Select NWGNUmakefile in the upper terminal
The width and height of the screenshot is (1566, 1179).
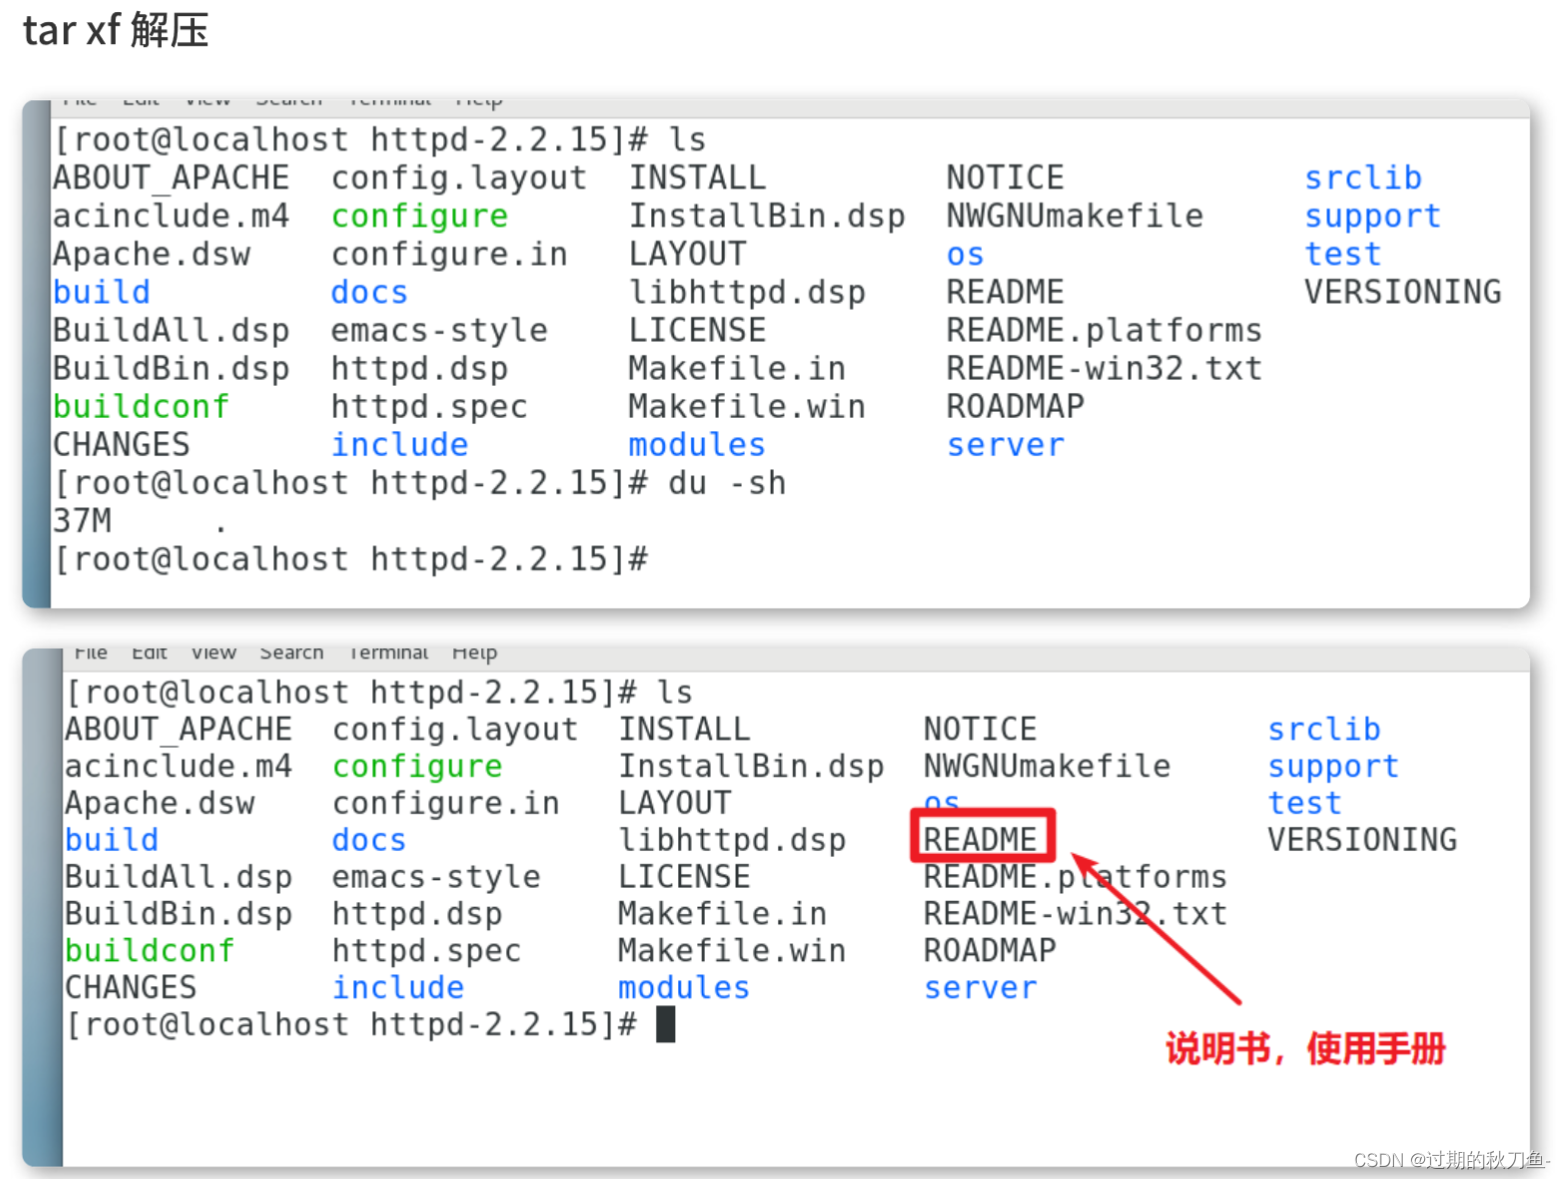pyautogui.click(x=1075, y=216)
